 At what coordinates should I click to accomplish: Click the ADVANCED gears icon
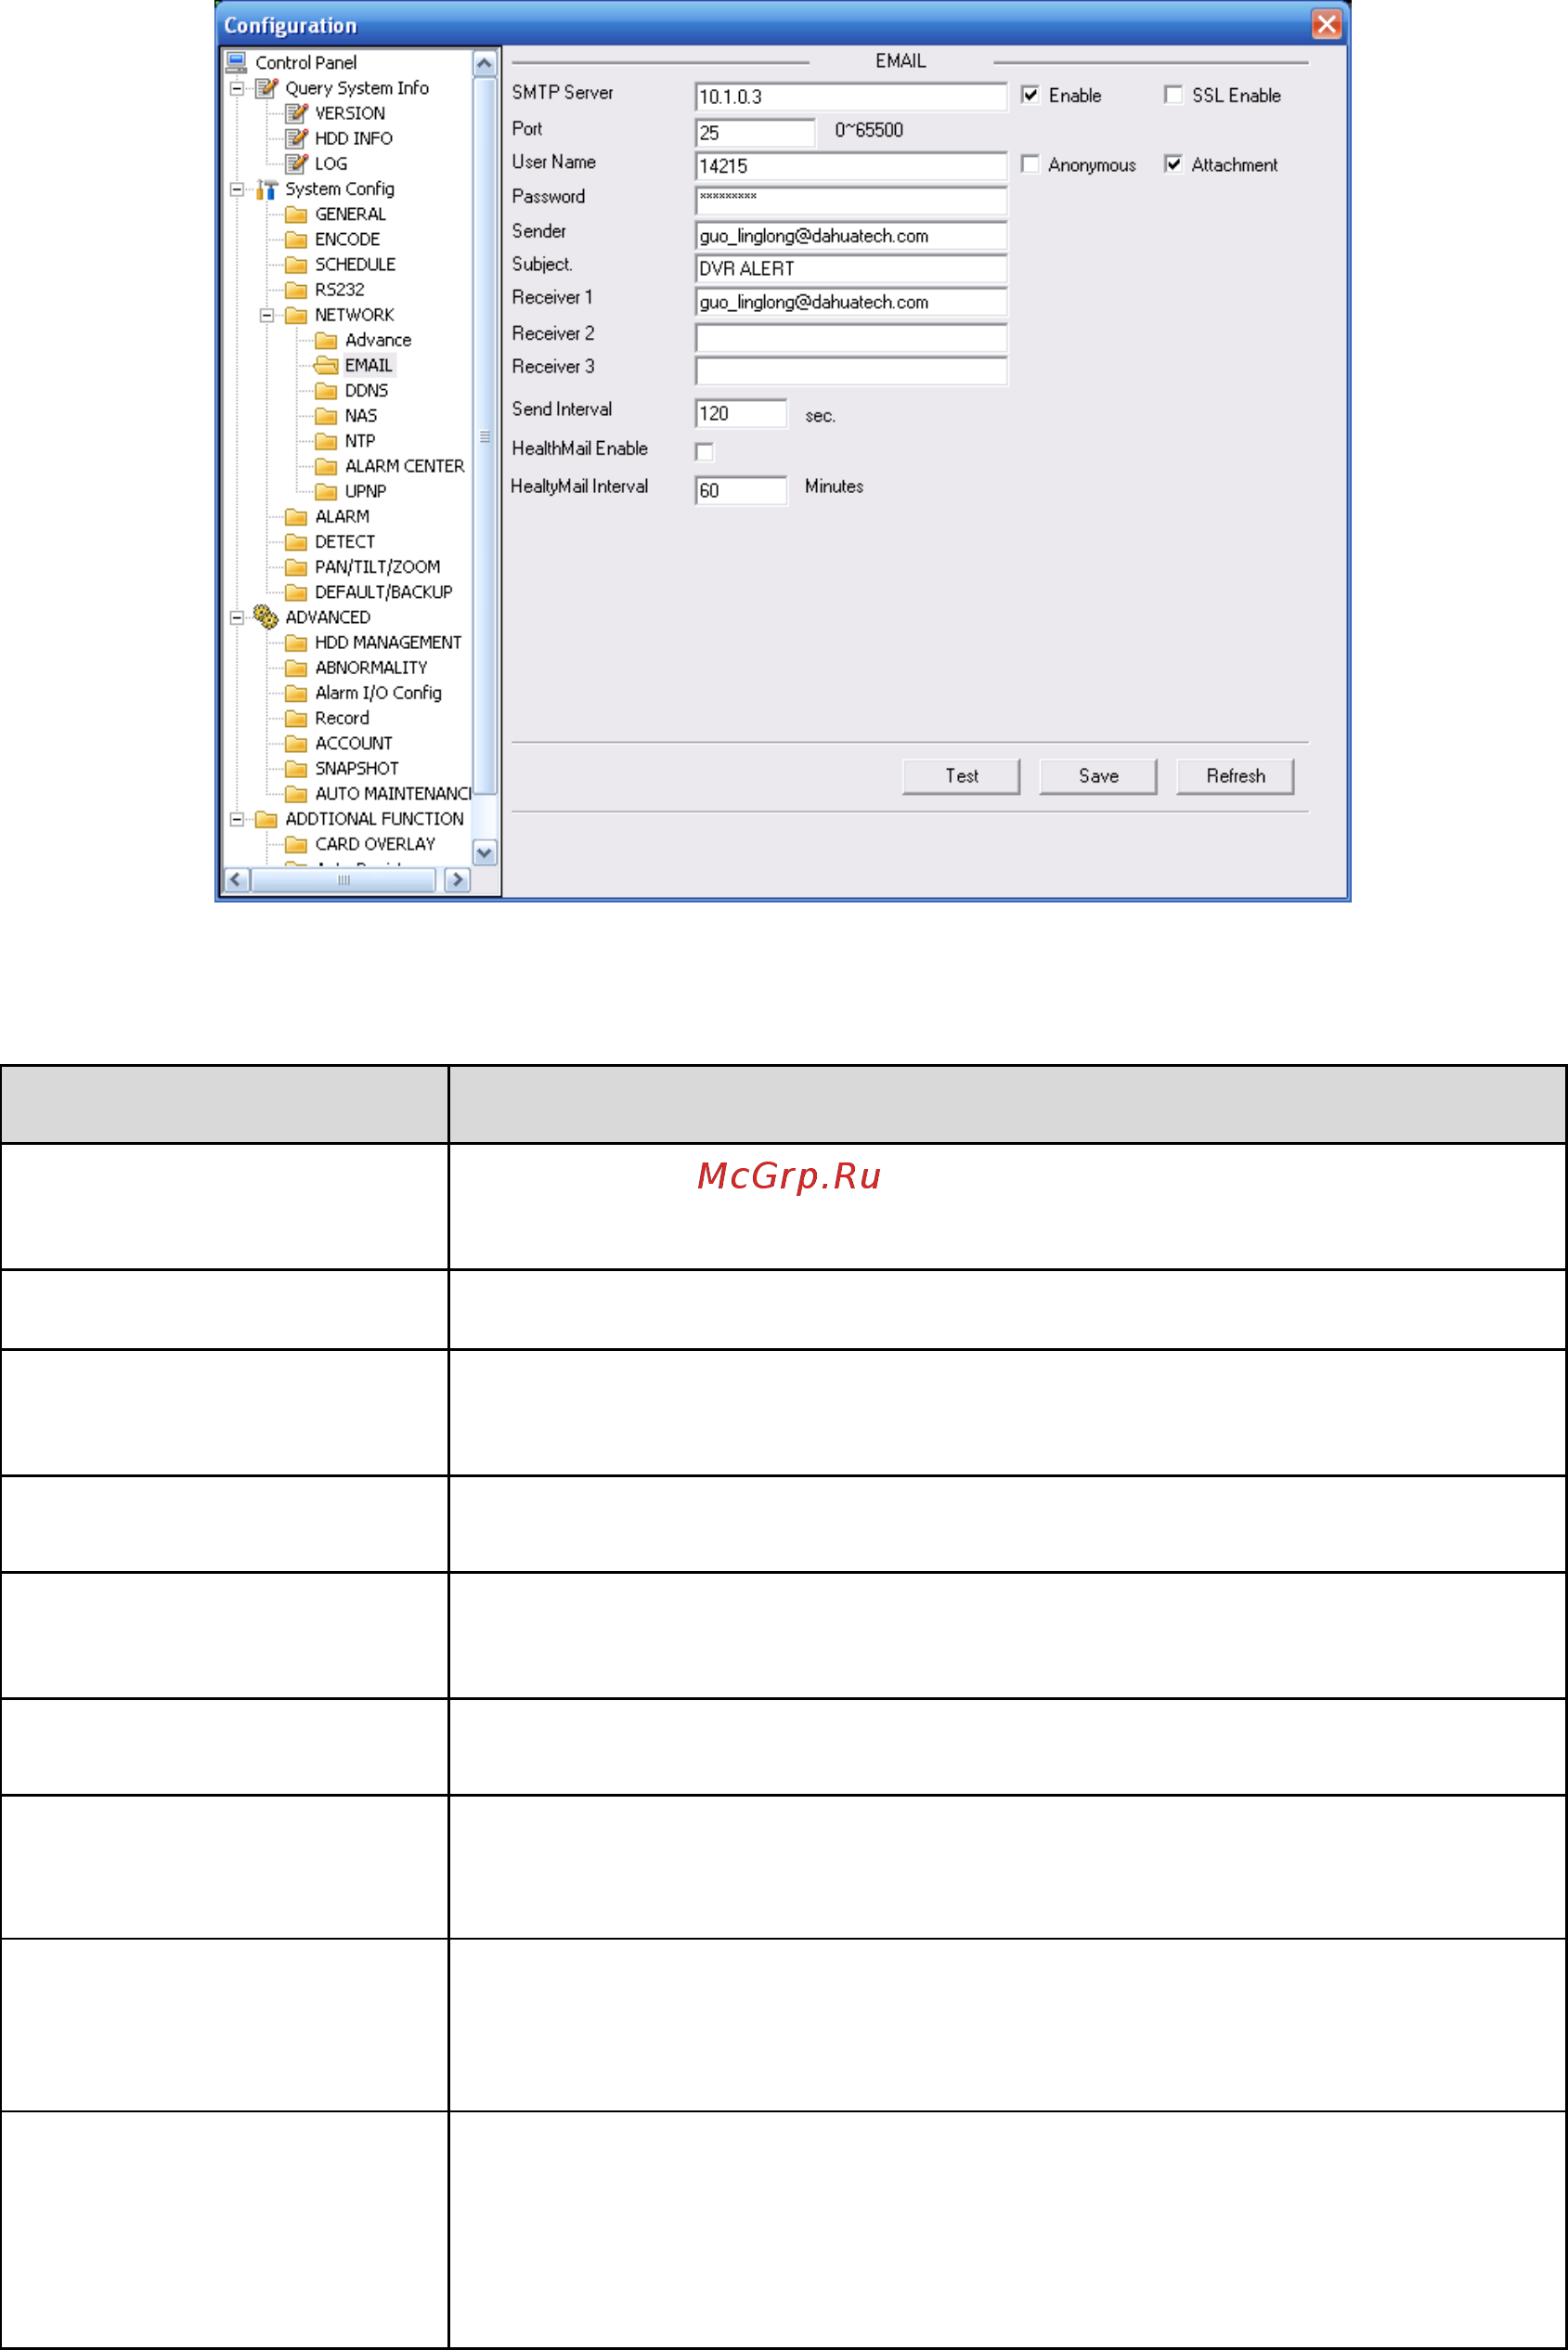(266, 617)
